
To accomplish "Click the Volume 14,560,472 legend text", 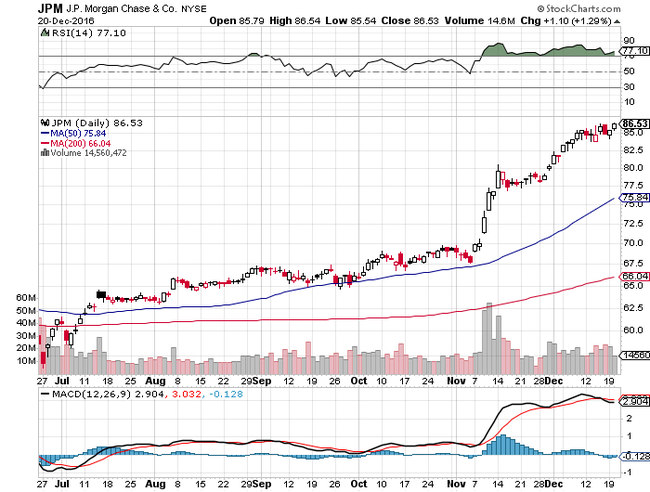I will point(88,153).
